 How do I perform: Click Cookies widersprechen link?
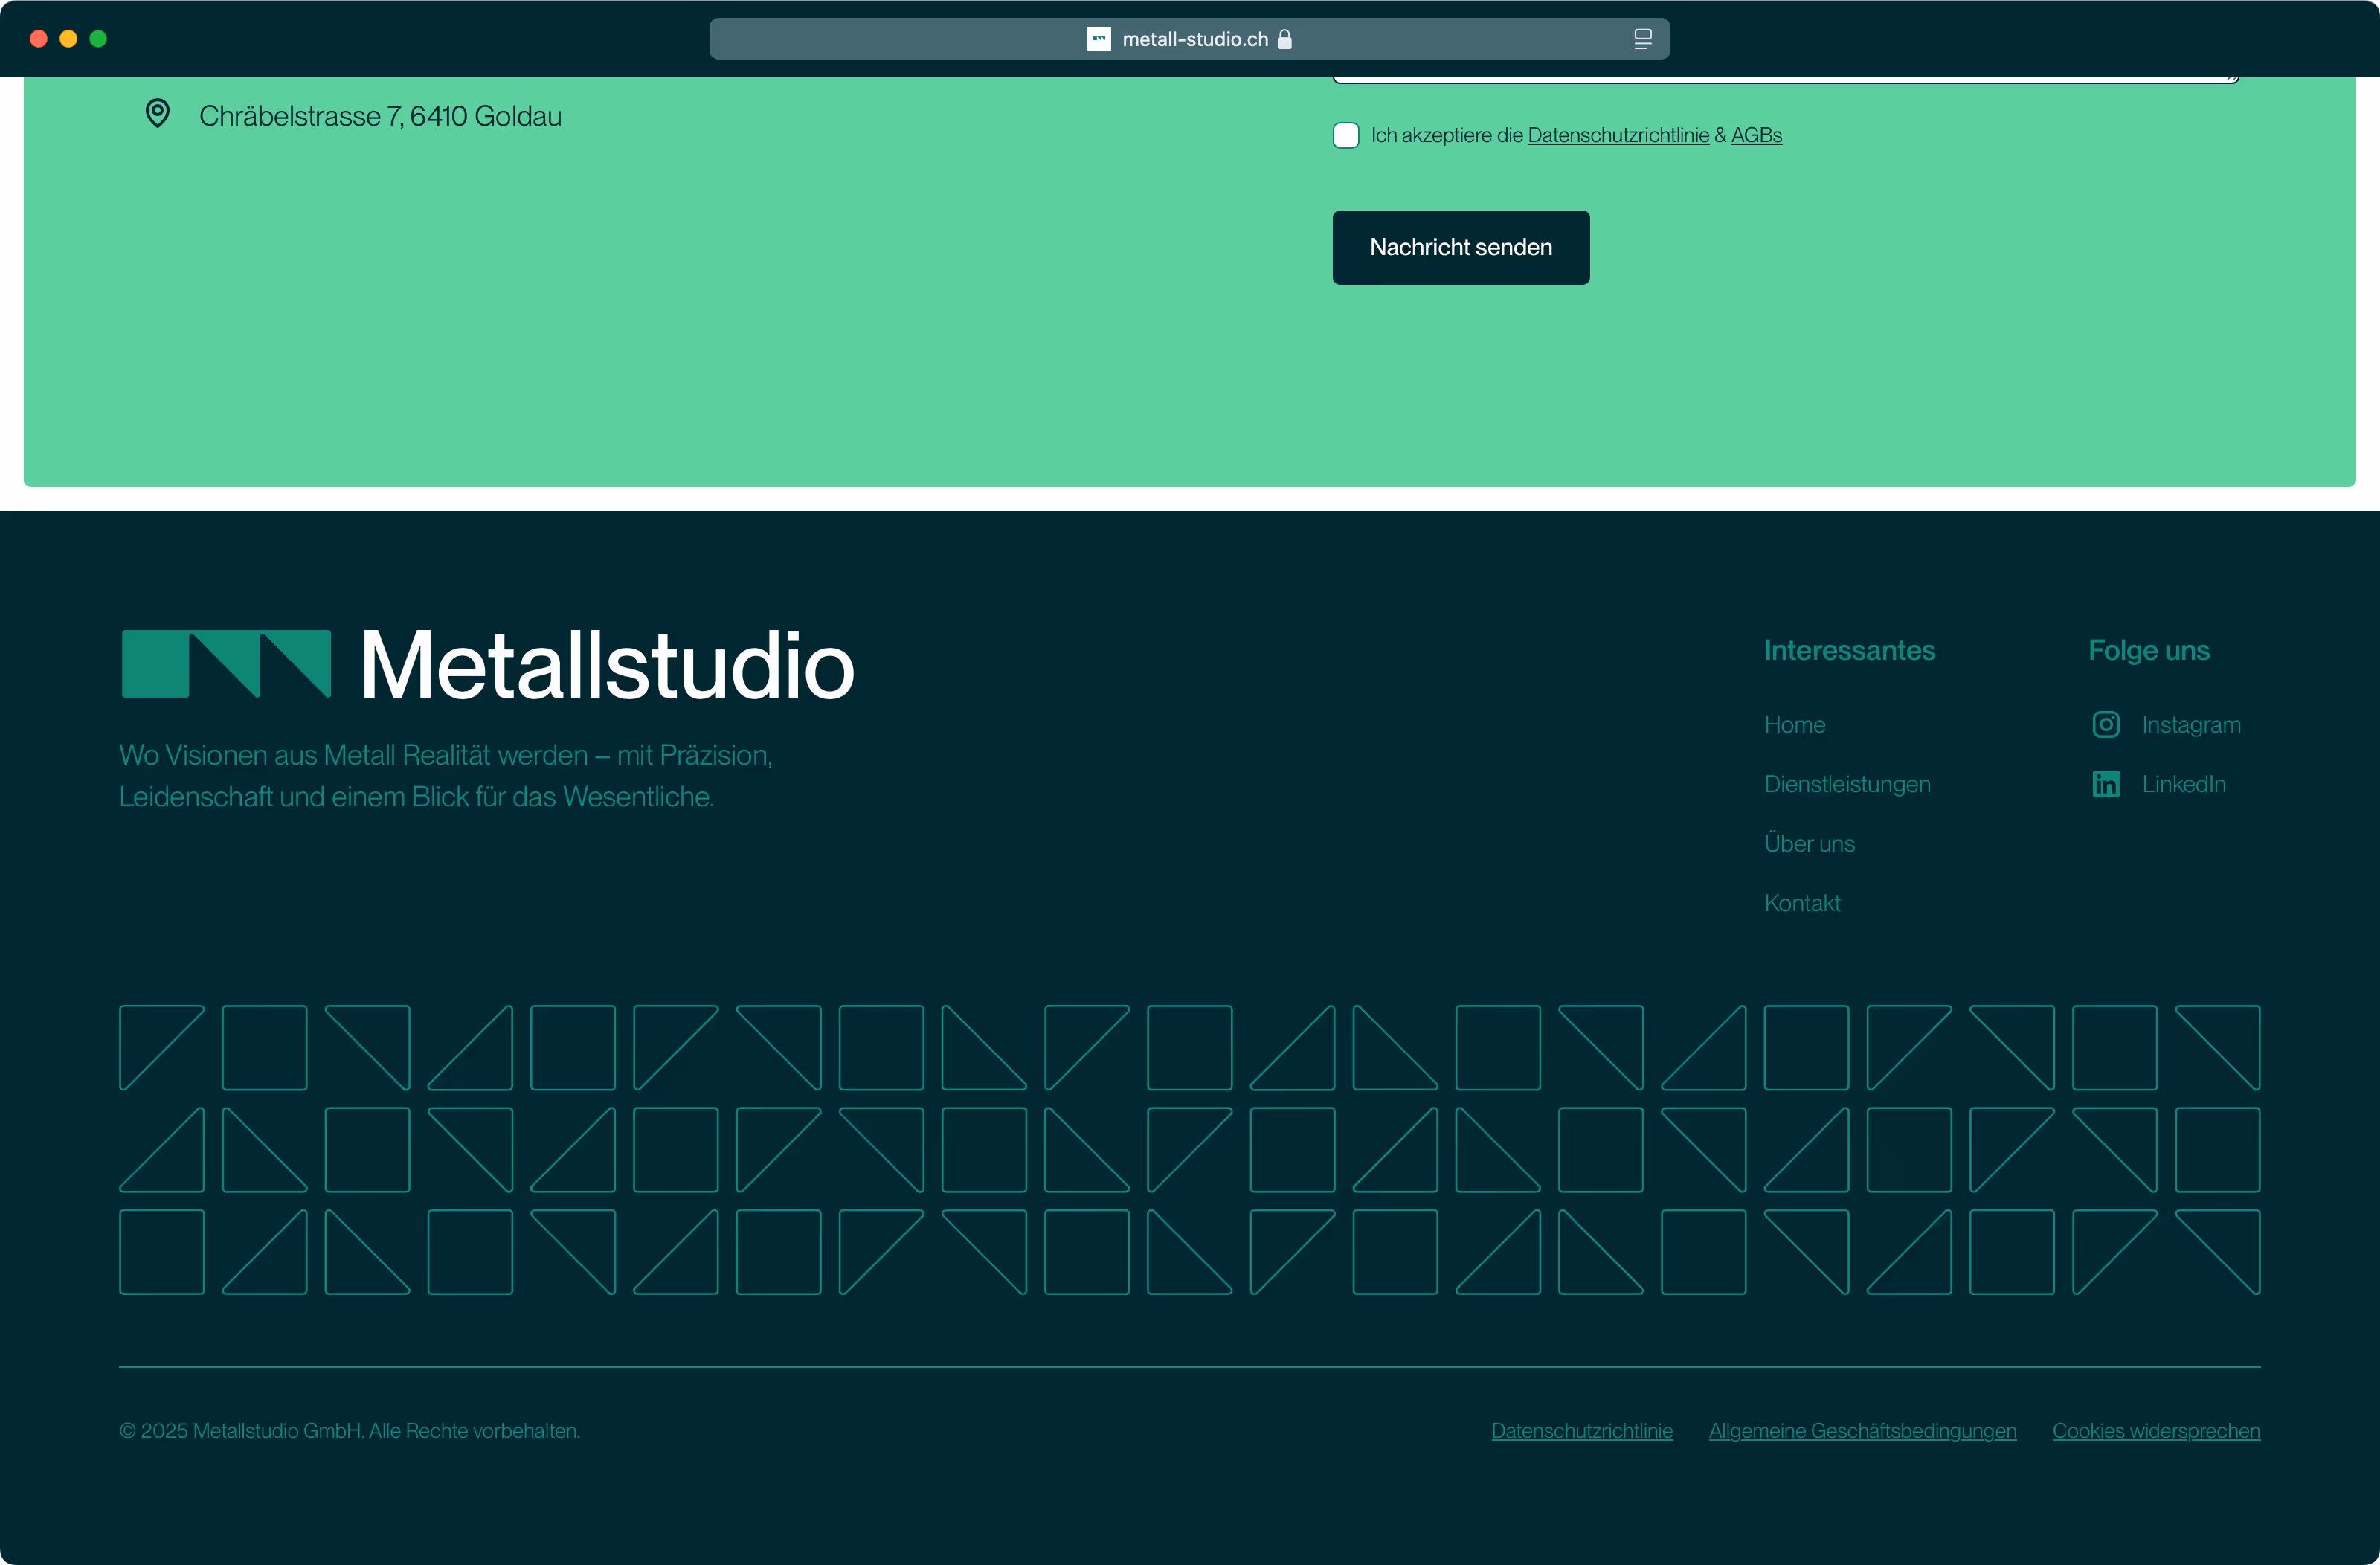(2156, 1431)
